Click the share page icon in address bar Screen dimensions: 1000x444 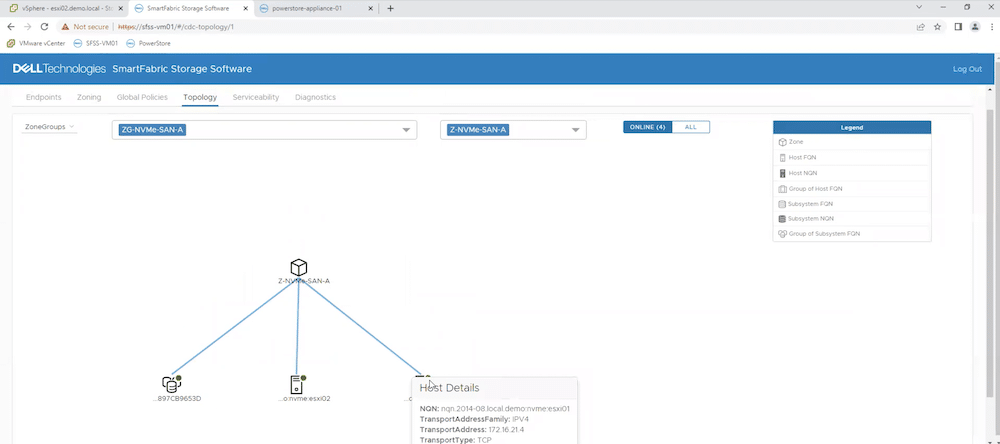point(921,27)
